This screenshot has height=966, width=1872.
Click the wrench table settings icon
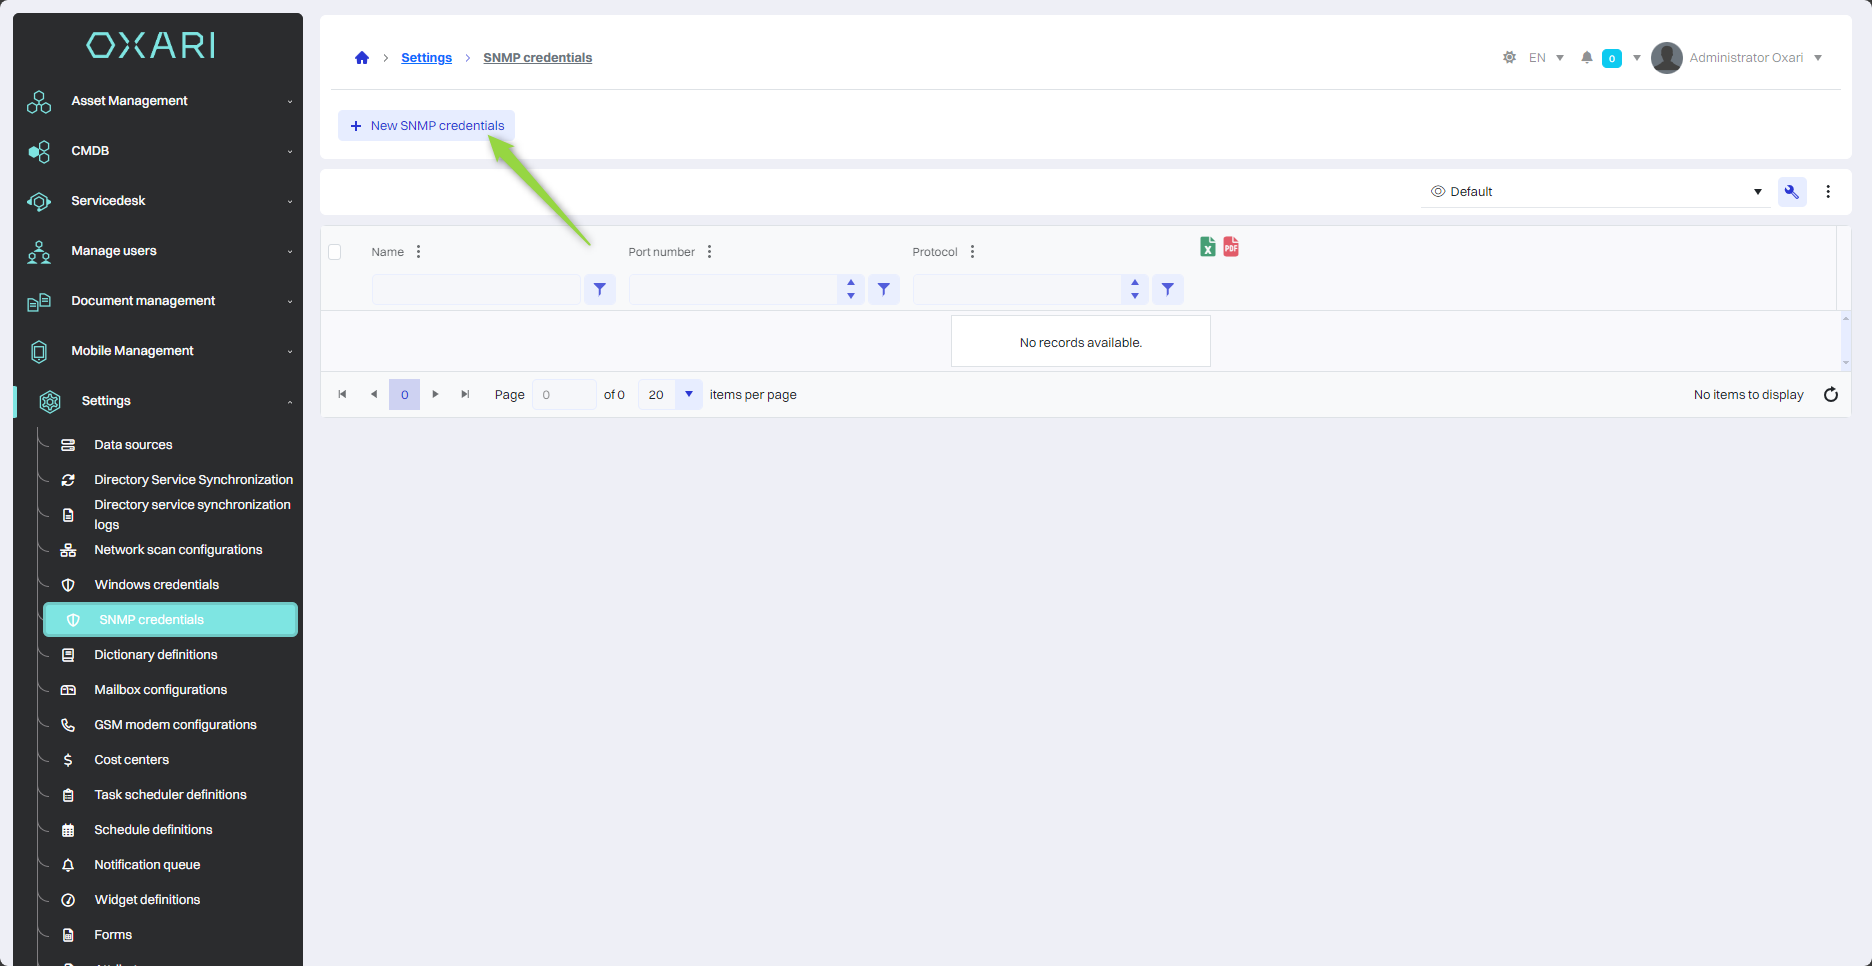point(1791,192)
